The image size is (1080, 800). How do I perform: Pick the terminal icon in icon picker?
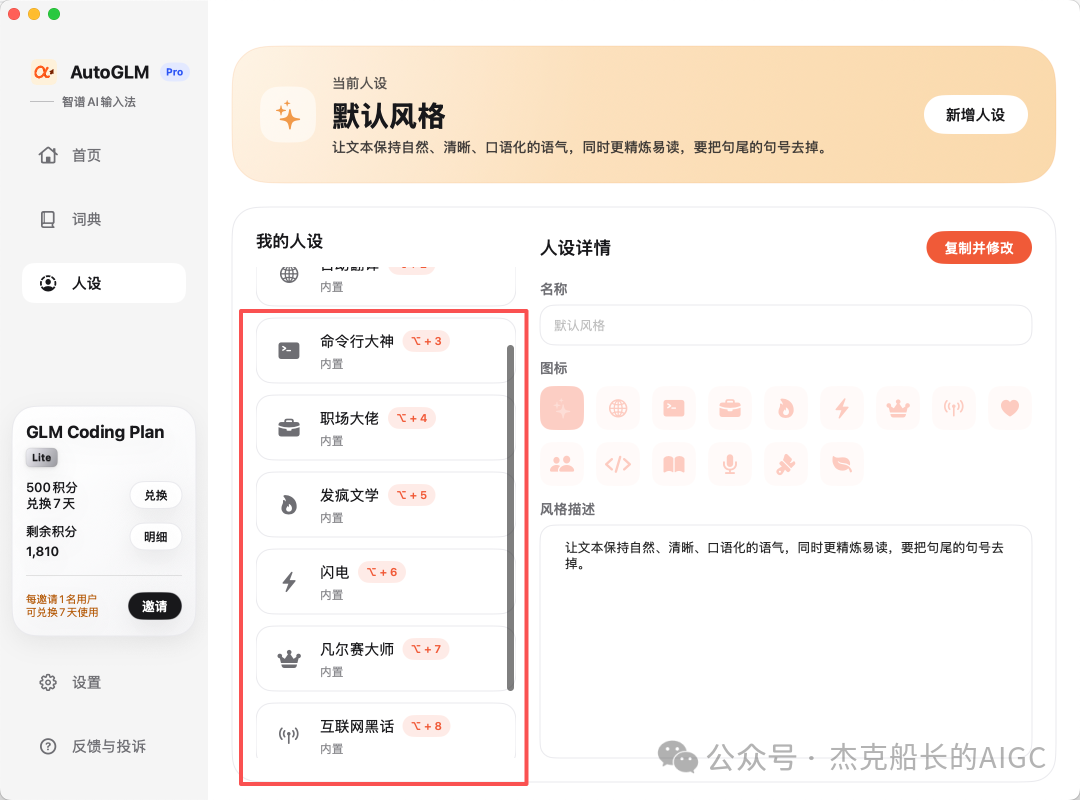[674, 408]
